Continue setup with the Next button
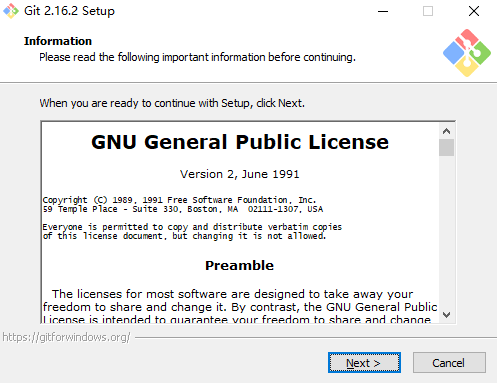Screen dimensions: 497x385 point(364,363)
